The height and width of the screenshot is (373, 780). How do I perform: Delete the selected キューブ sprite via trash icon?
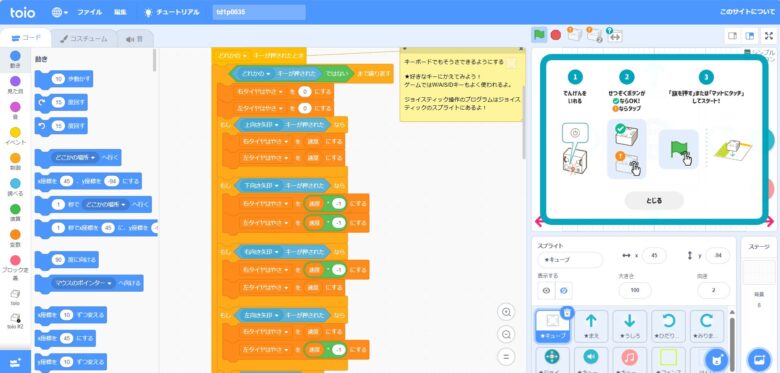pyautogui.click(x=568, y=312)
